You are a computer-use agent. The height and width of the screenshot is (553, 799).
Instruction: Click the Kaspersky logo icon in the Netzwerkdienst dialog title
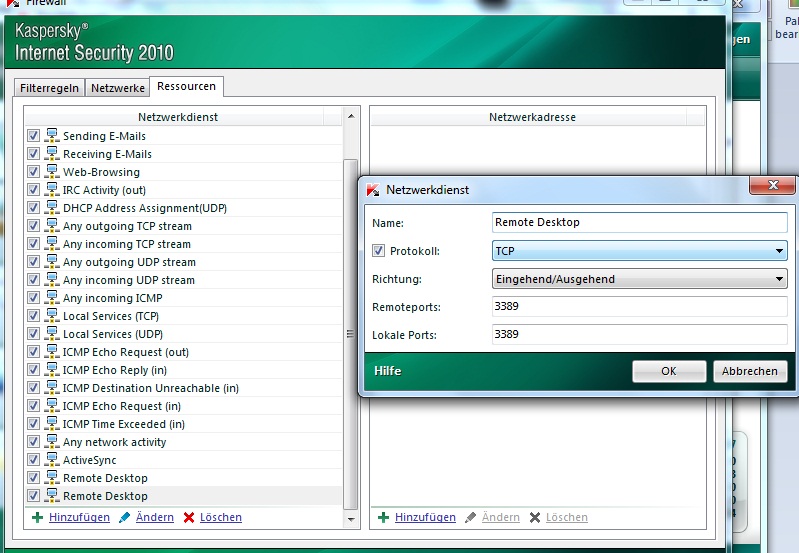click(373, 190)
